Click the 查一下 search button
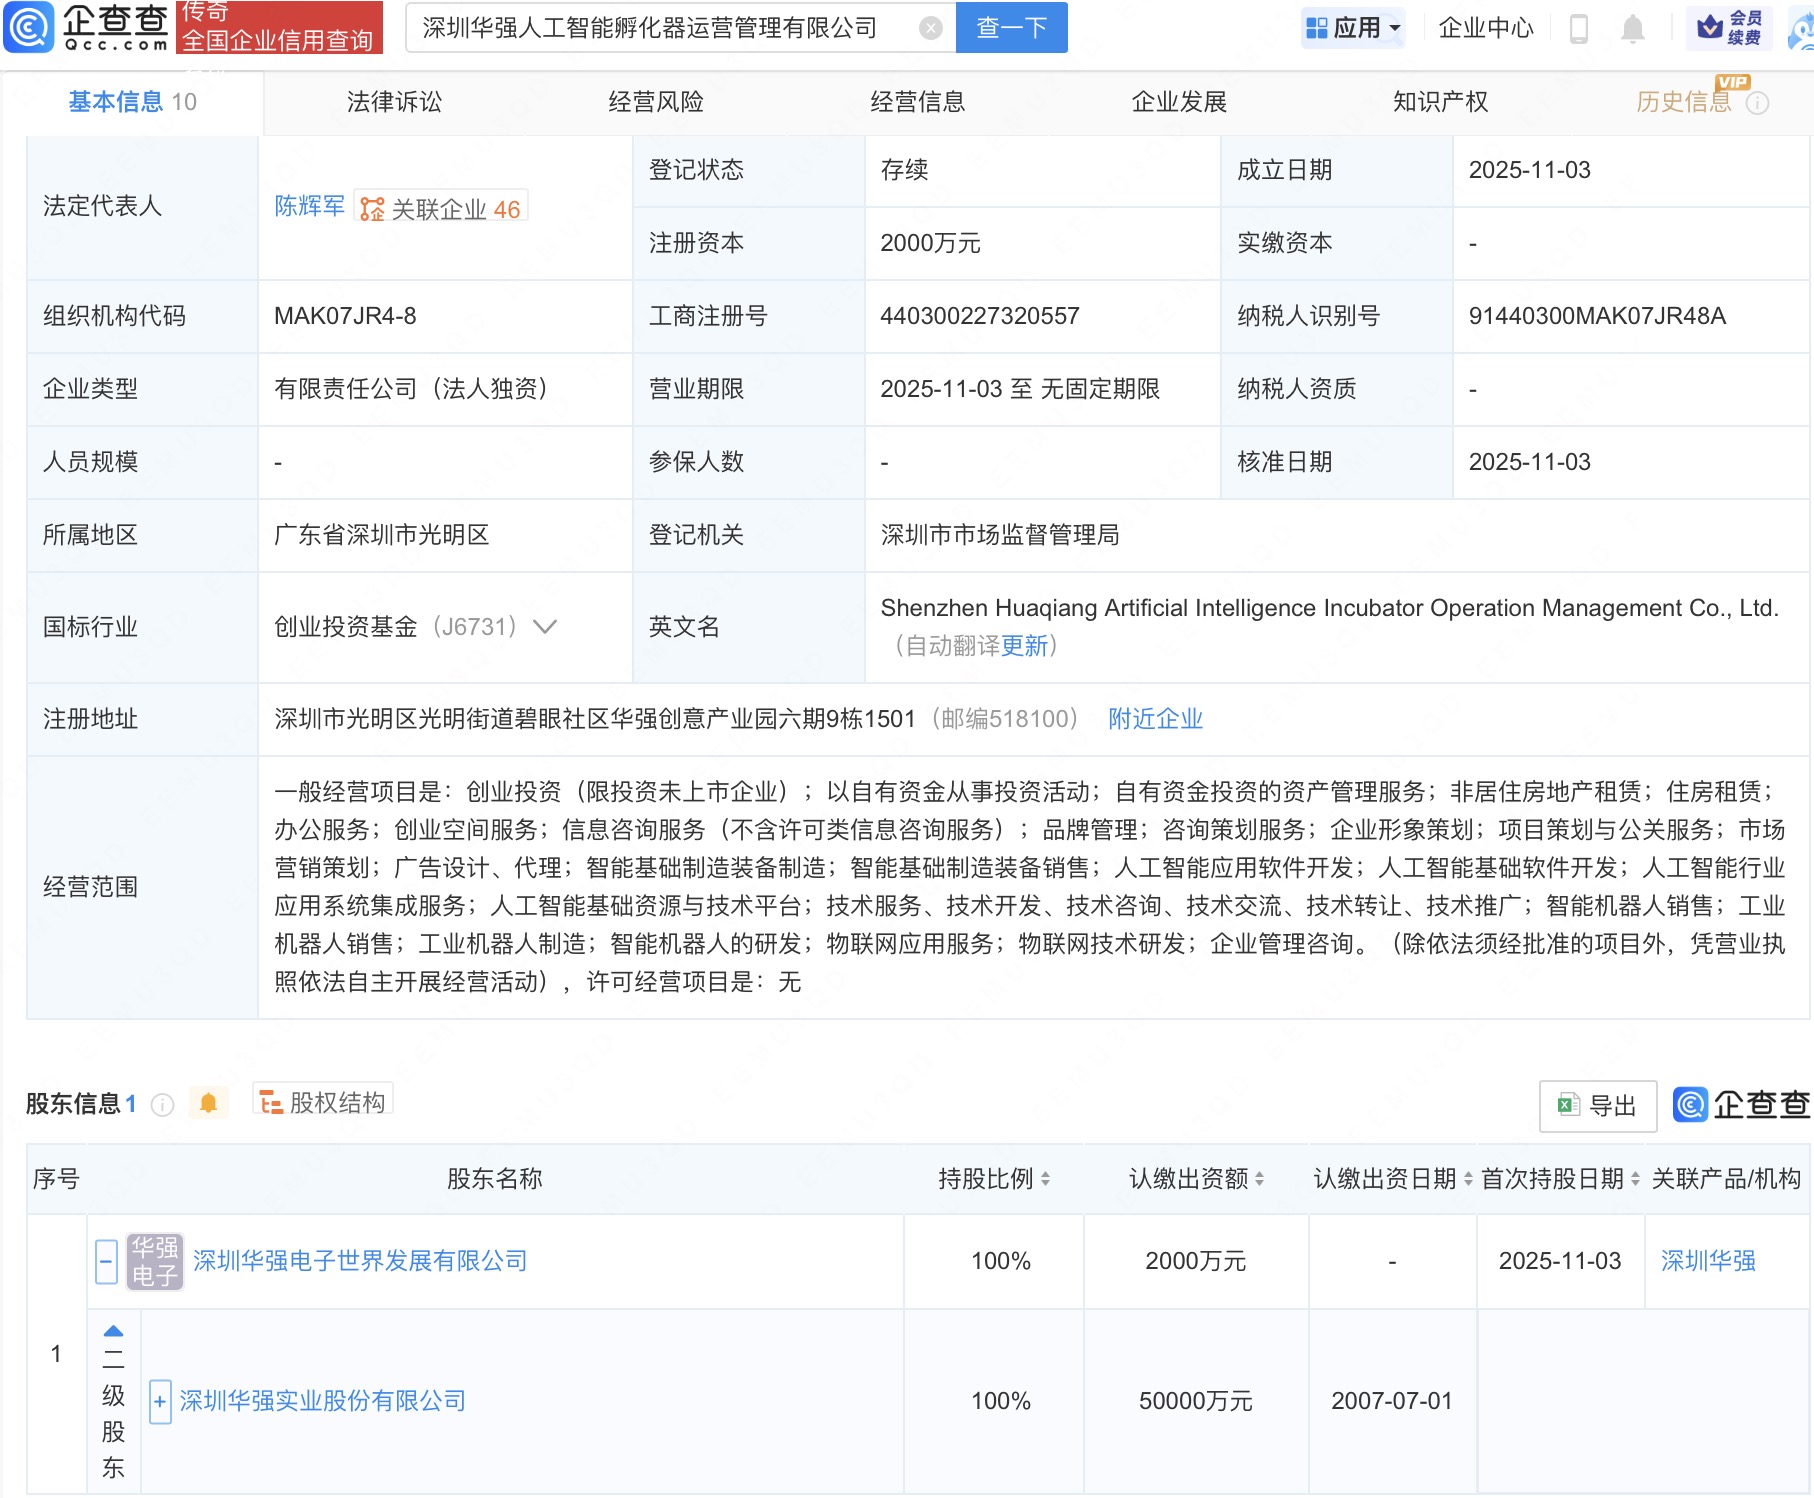The width and height of the screenshot is (1814, 1498). (x=1011, y=28)
